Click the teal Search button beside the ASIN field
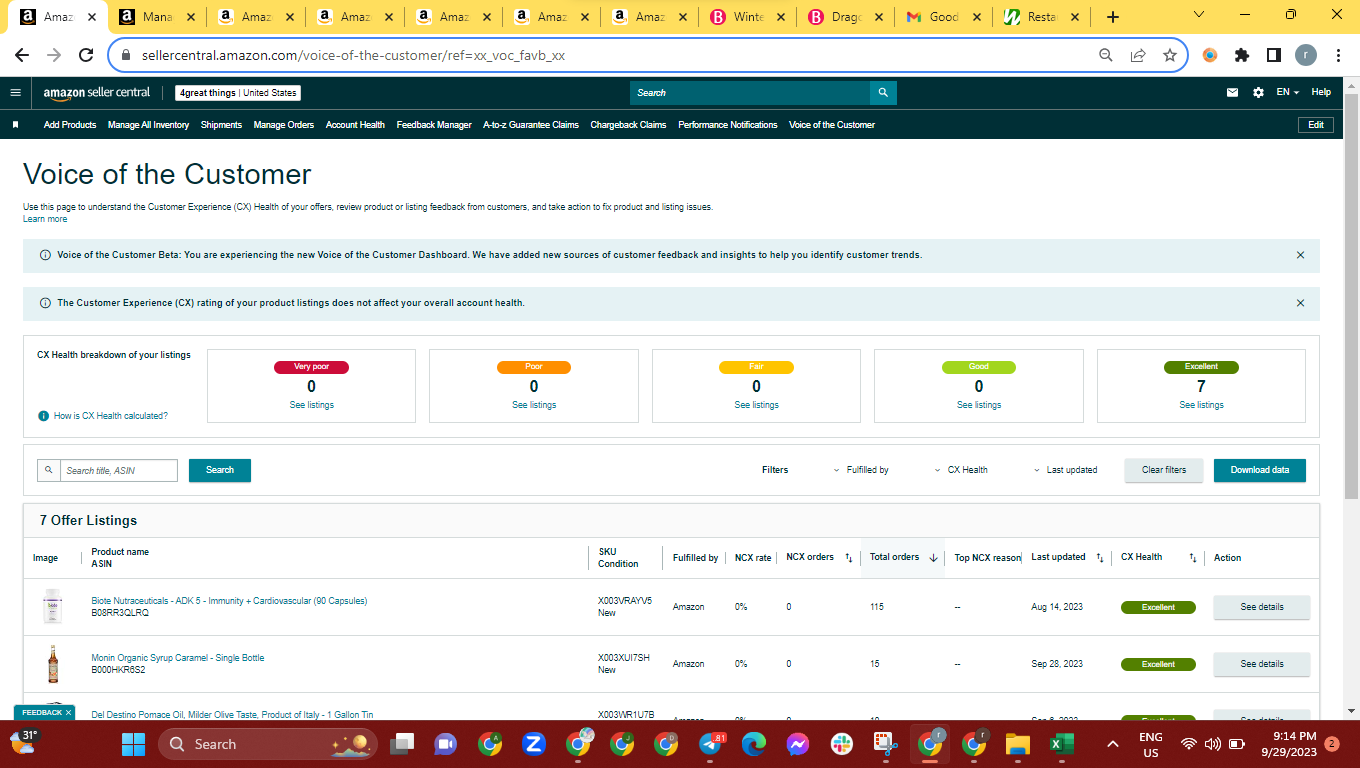Screen dimensions: 1360x768 coord(220,470)
